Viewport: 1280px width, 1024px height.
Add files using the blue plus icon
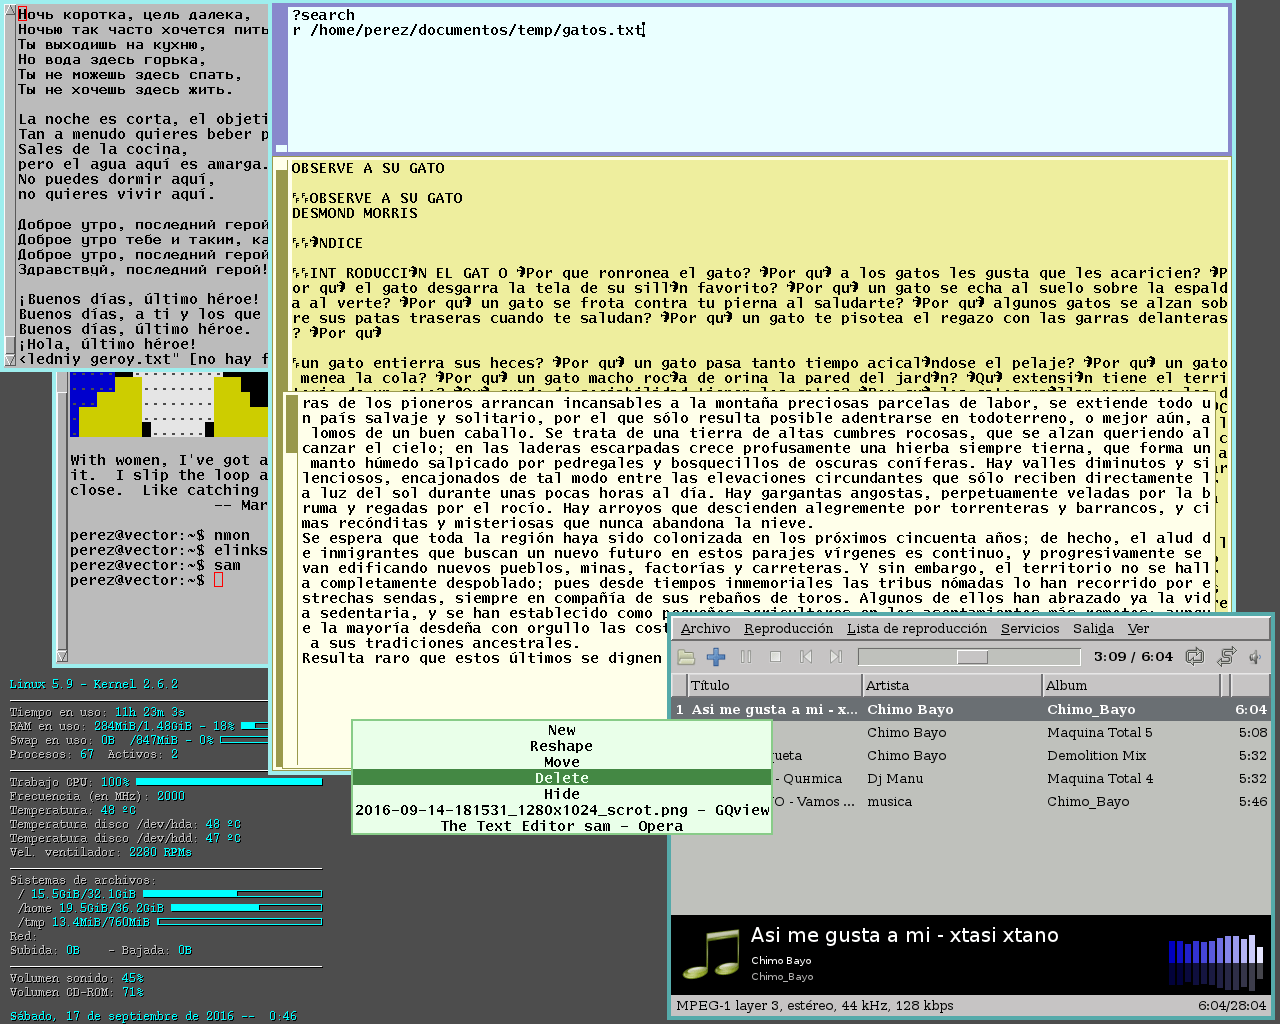(716, 657)
